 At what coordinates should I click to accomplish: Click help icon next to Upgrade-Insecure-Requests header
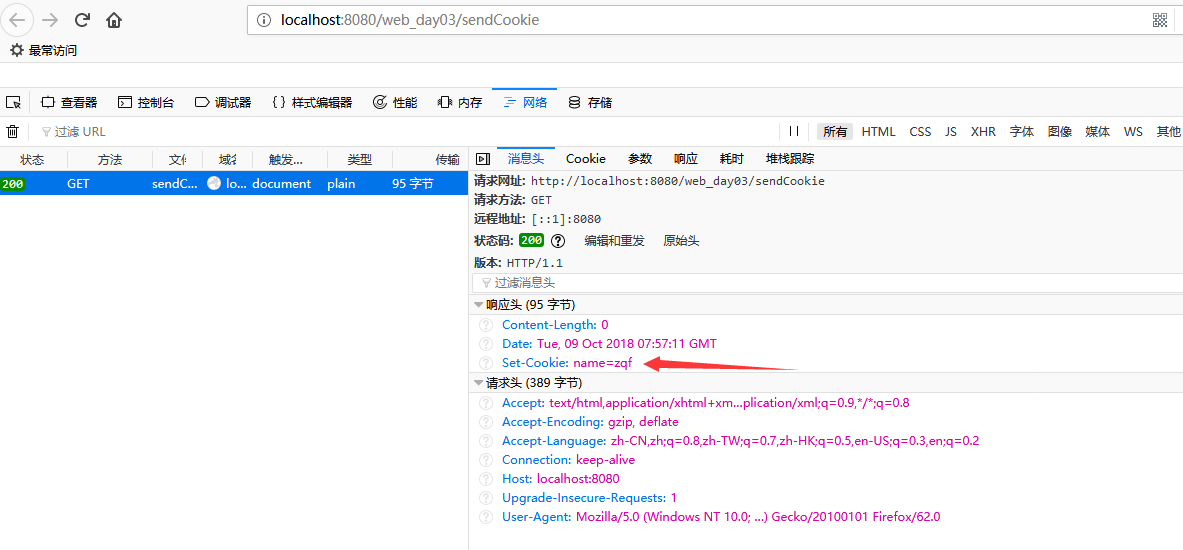pos(486,498)
